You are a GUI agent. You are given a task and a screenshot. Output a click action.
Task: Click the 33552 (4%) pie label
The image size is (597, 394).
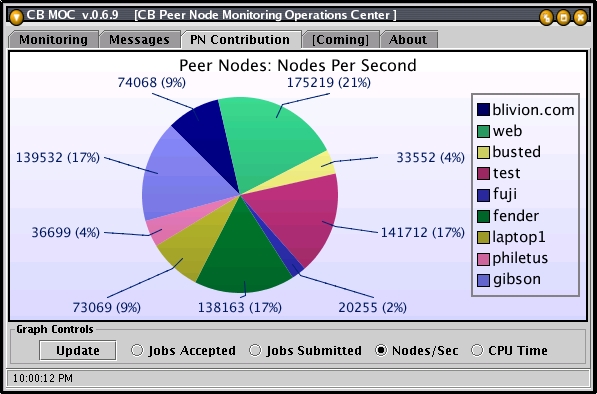[x=431, y=158]
